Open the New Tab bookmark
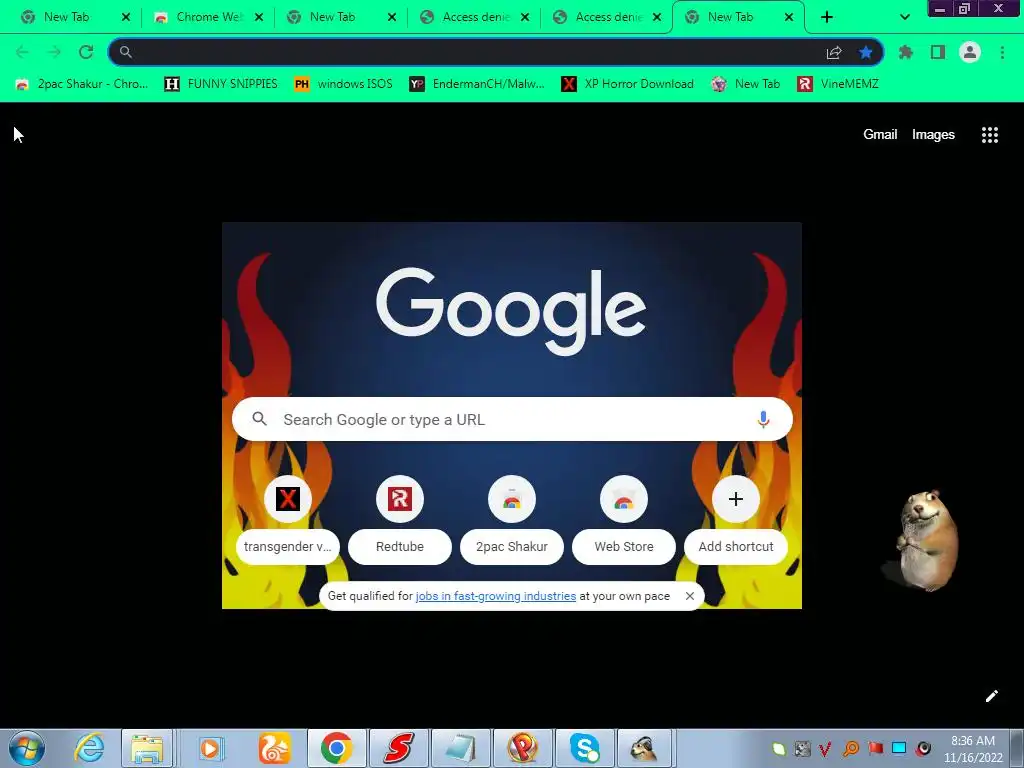This screenshot has height=768, width=1024. [x=746, y=84]
